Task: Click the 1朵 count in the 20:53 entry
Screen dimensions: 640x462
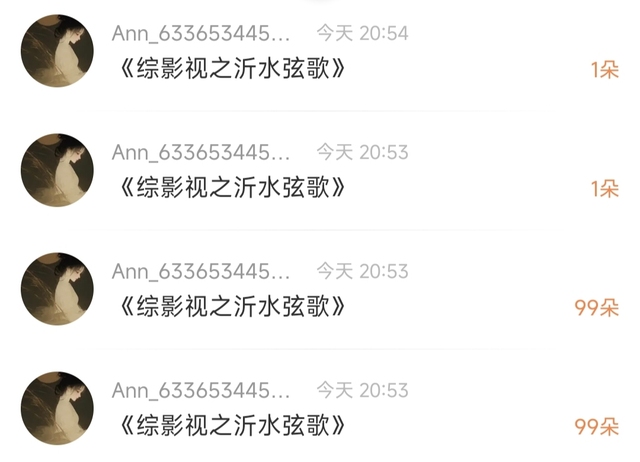Action: (x=605, y=189)
